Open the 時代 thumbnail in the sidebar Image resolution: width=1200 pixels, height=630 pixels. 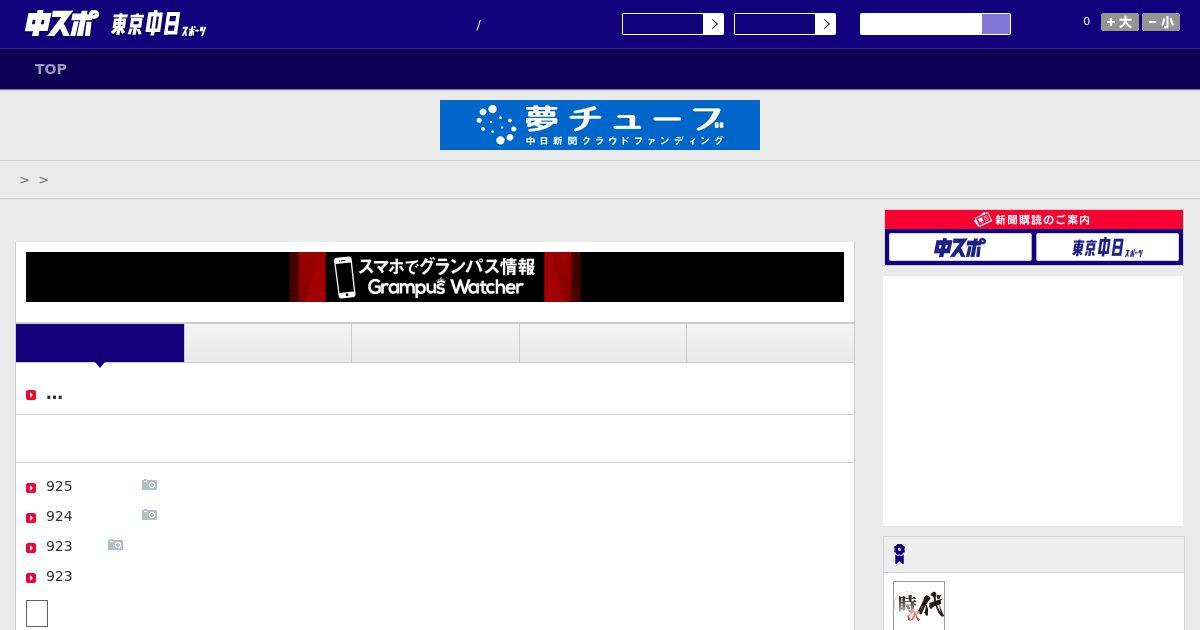(919, 606)
